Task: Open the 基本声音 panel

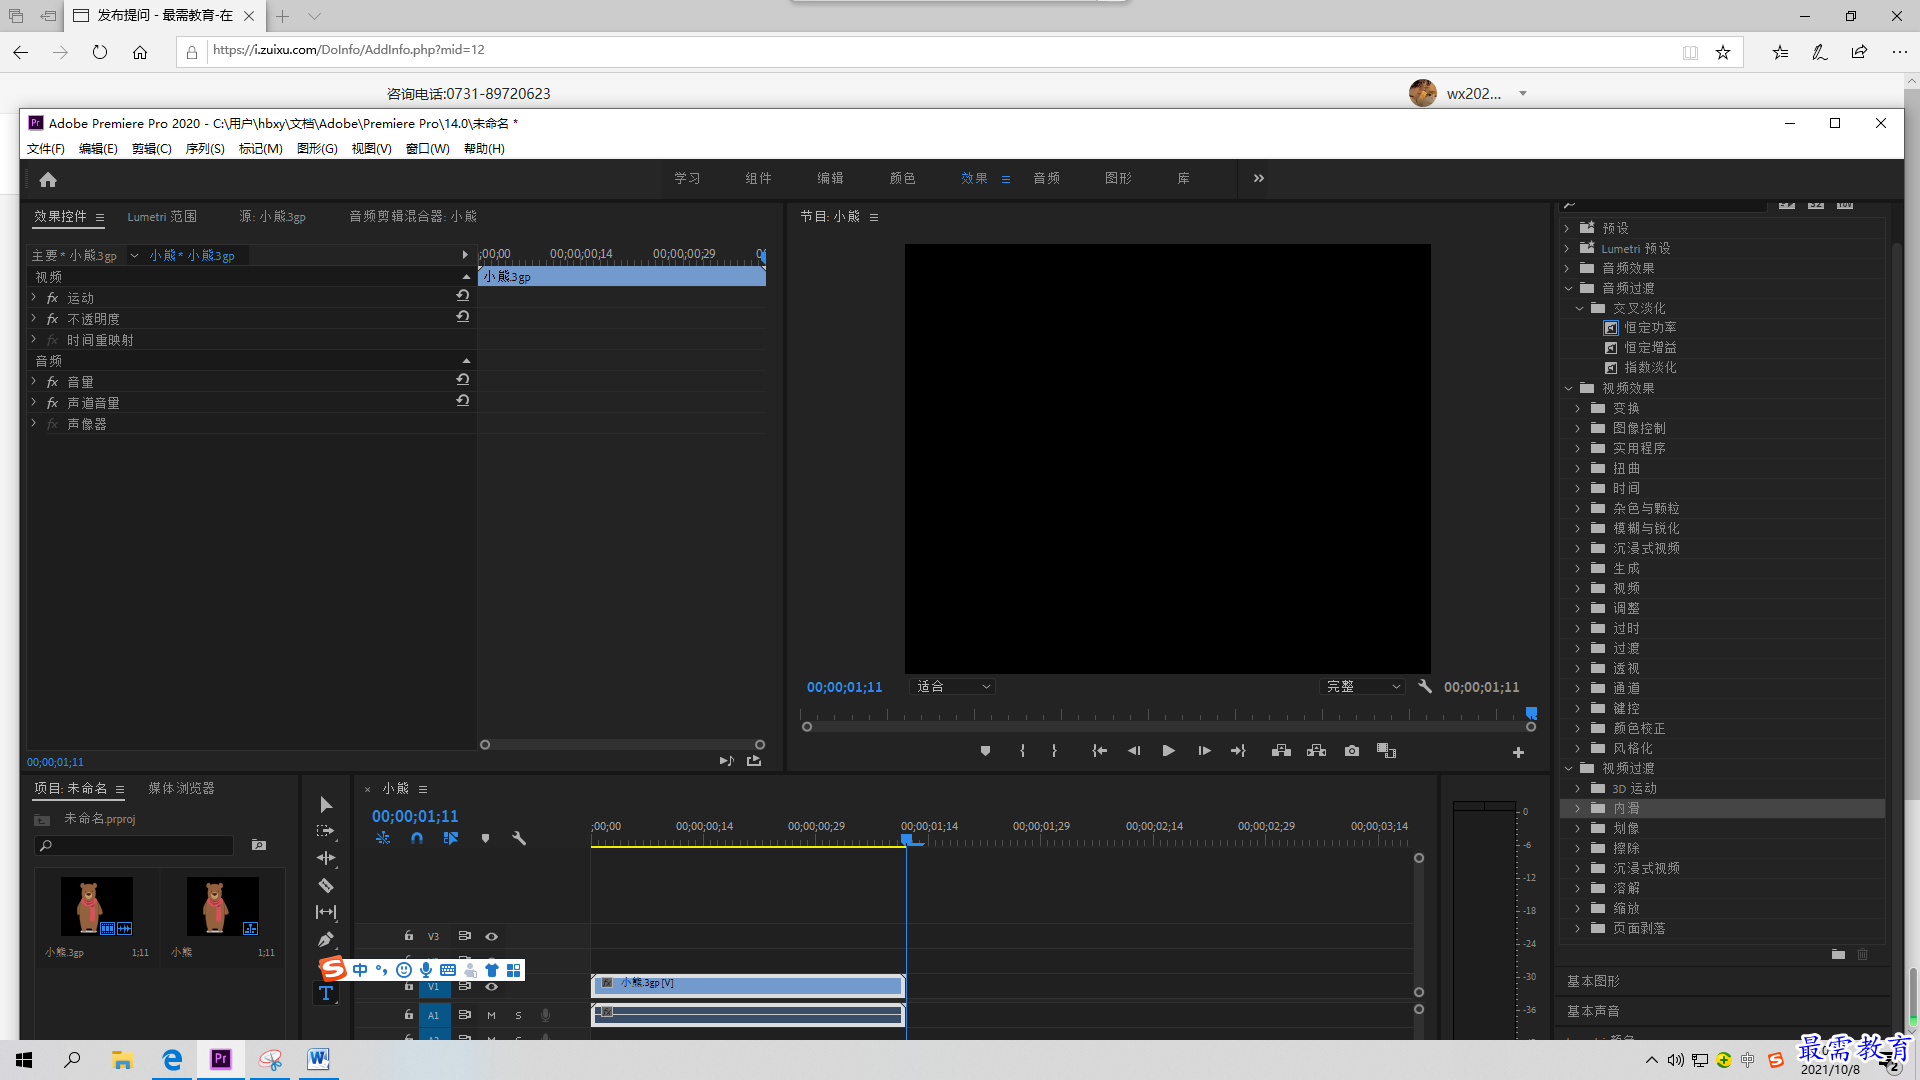Action: point(1593,1012)
